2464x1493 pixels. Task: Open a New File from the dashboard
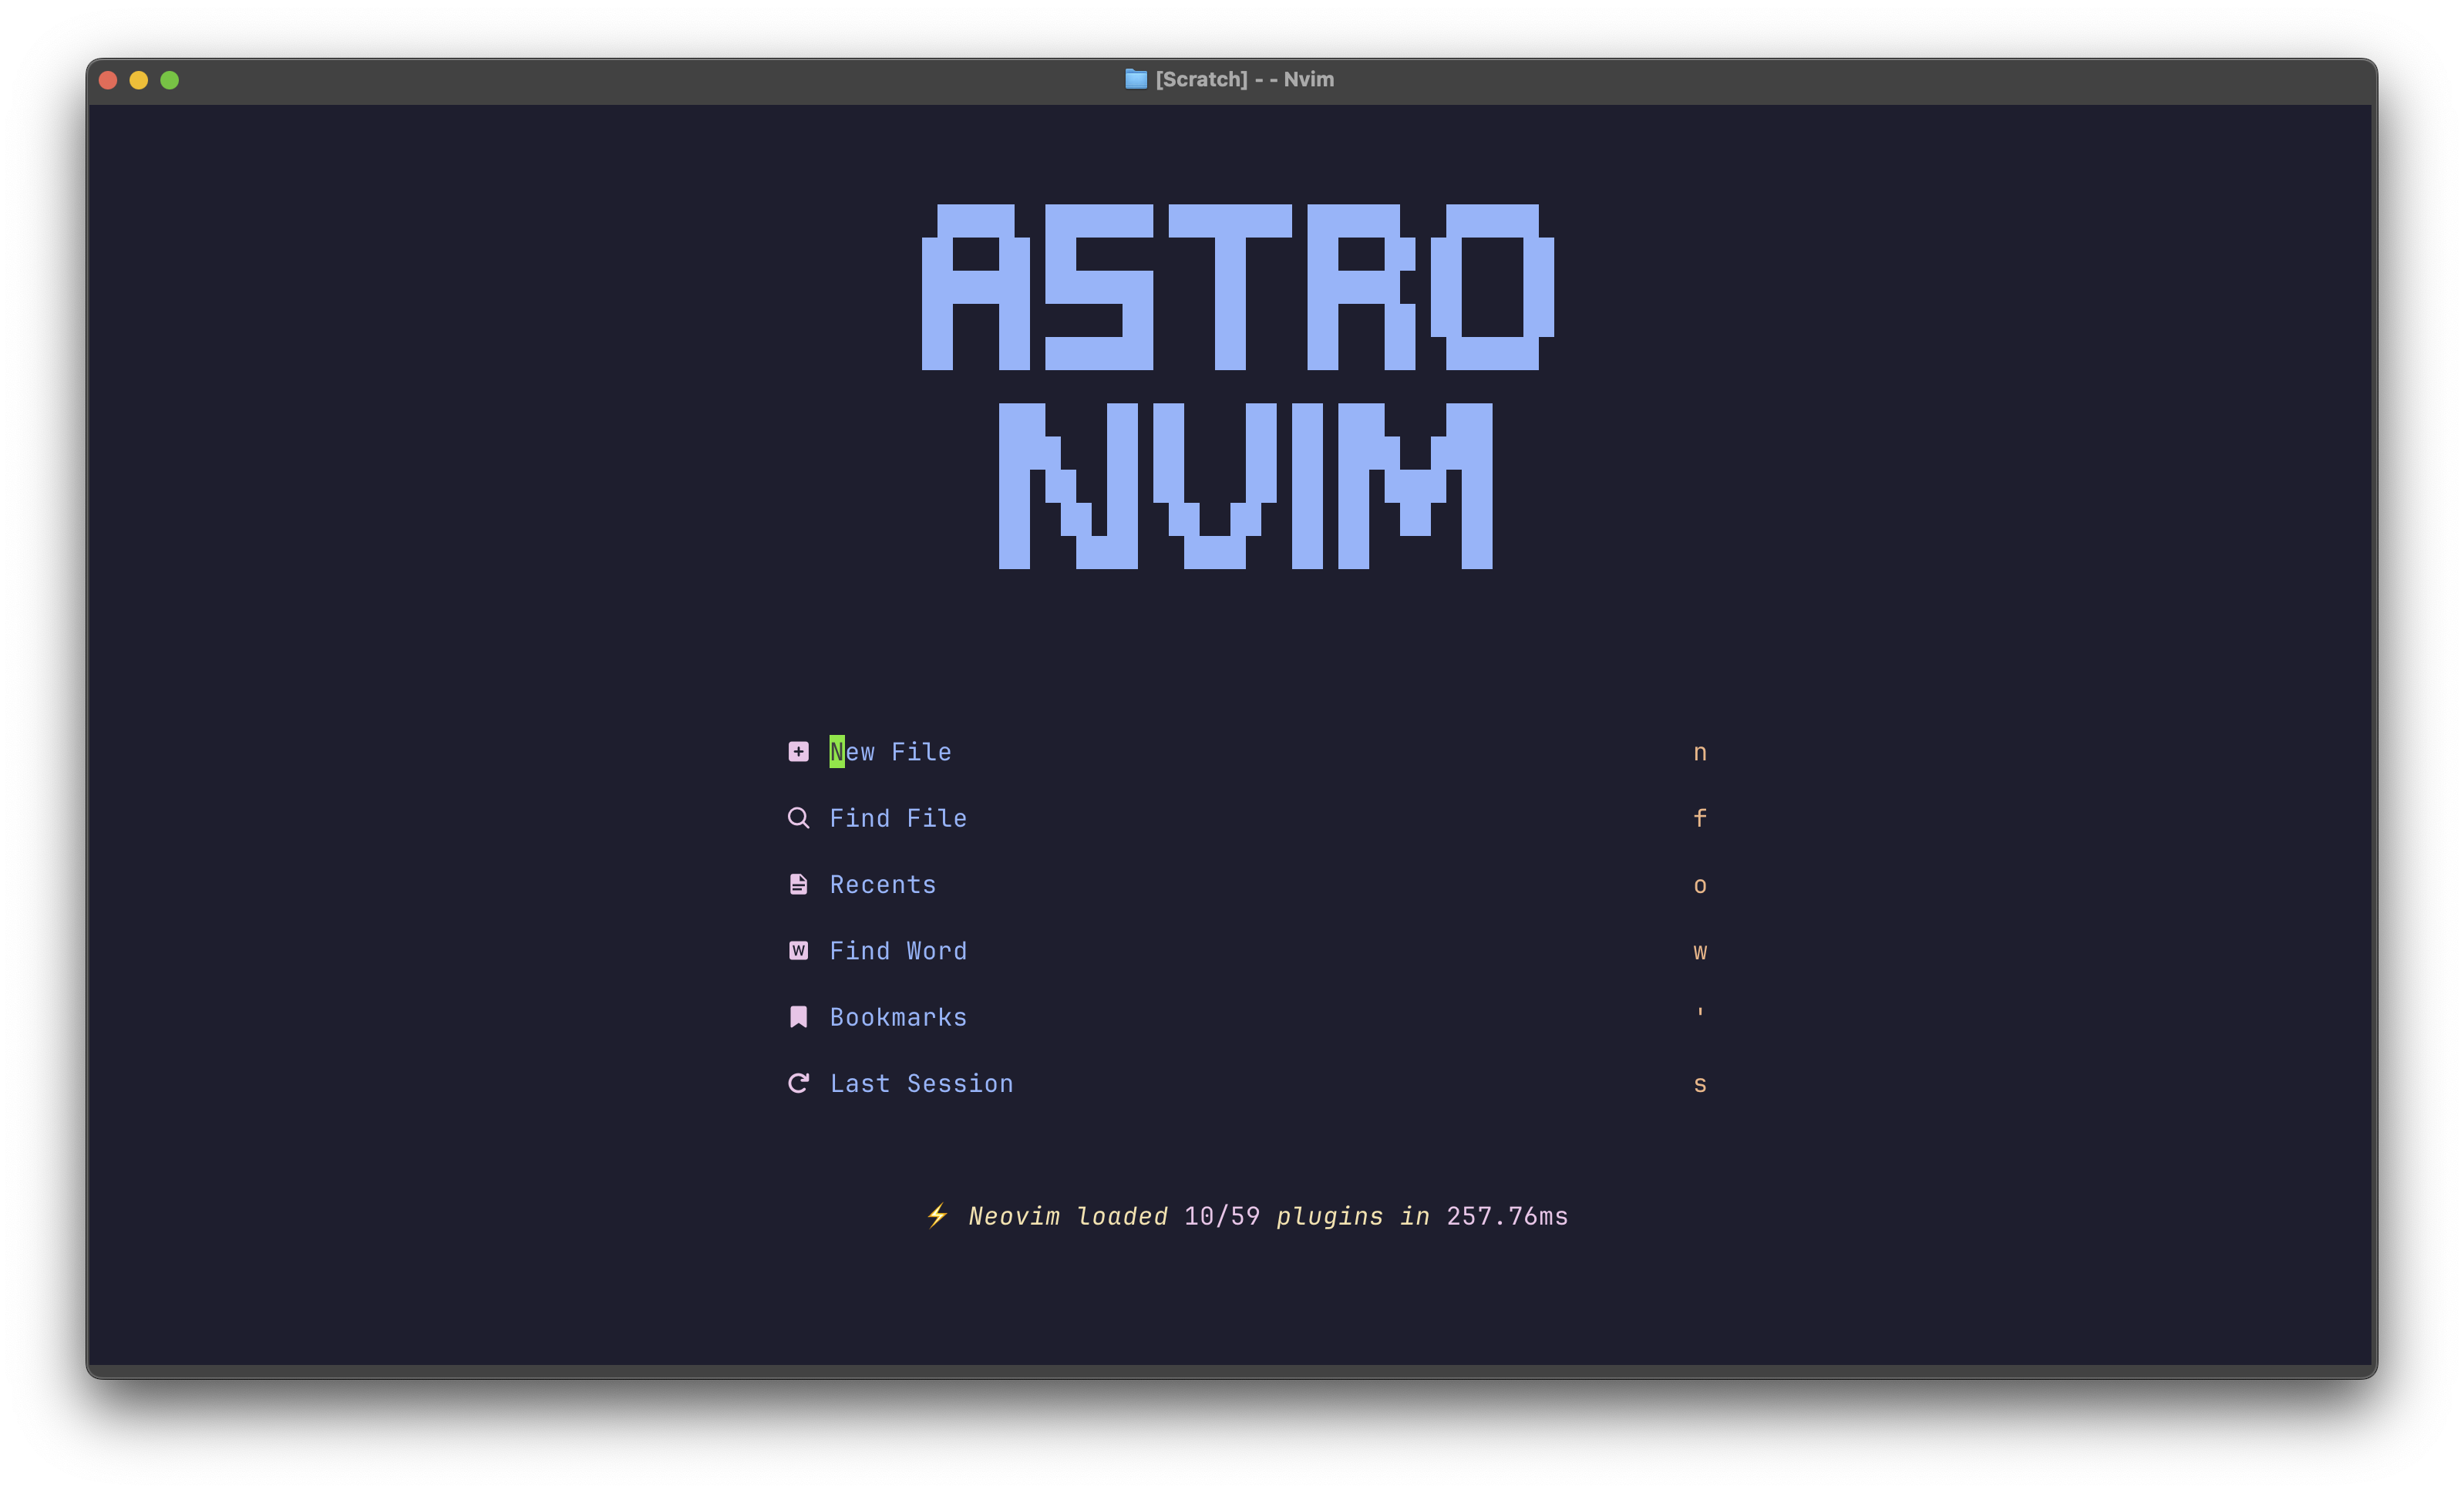(x=890, y=751)
